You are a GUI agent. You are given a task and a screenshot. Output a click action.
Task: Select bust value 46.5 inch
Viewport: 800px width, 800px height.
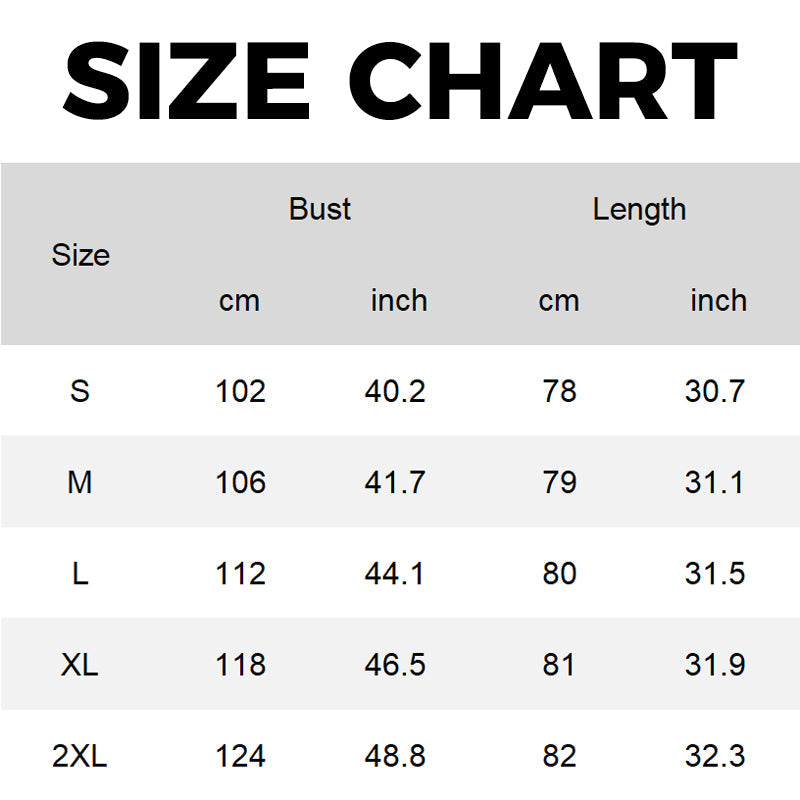[x=395, y=664]
